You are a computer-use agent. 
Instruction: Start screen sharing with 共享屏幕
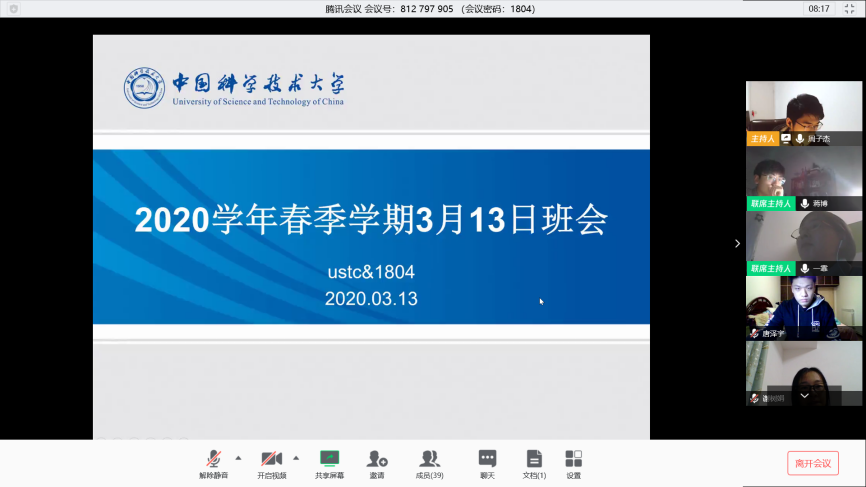point(329,462)
